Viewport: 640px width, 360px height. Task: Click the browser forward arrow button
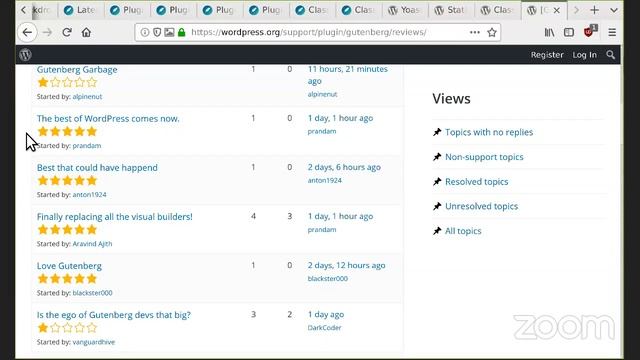[x=47, y=32]
